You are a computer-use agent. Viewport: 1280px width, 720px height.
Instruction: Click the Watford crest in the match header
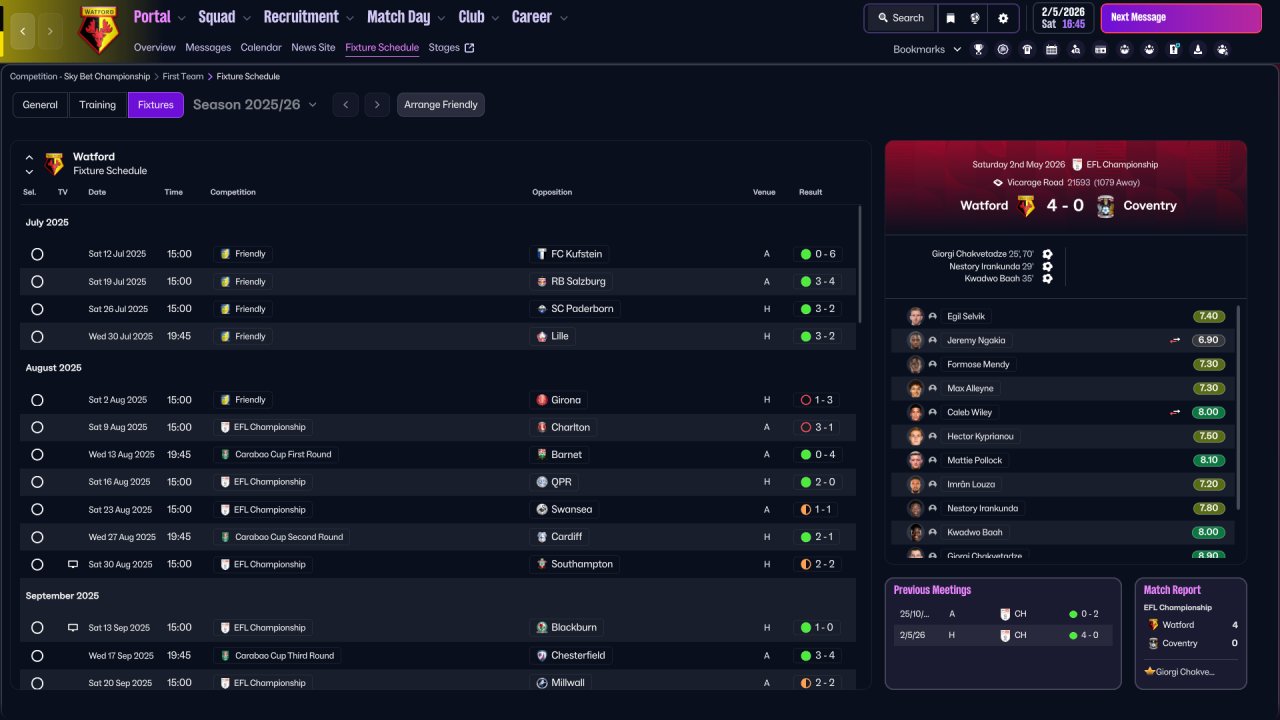pyautogui.click(x=1027, y=206)
